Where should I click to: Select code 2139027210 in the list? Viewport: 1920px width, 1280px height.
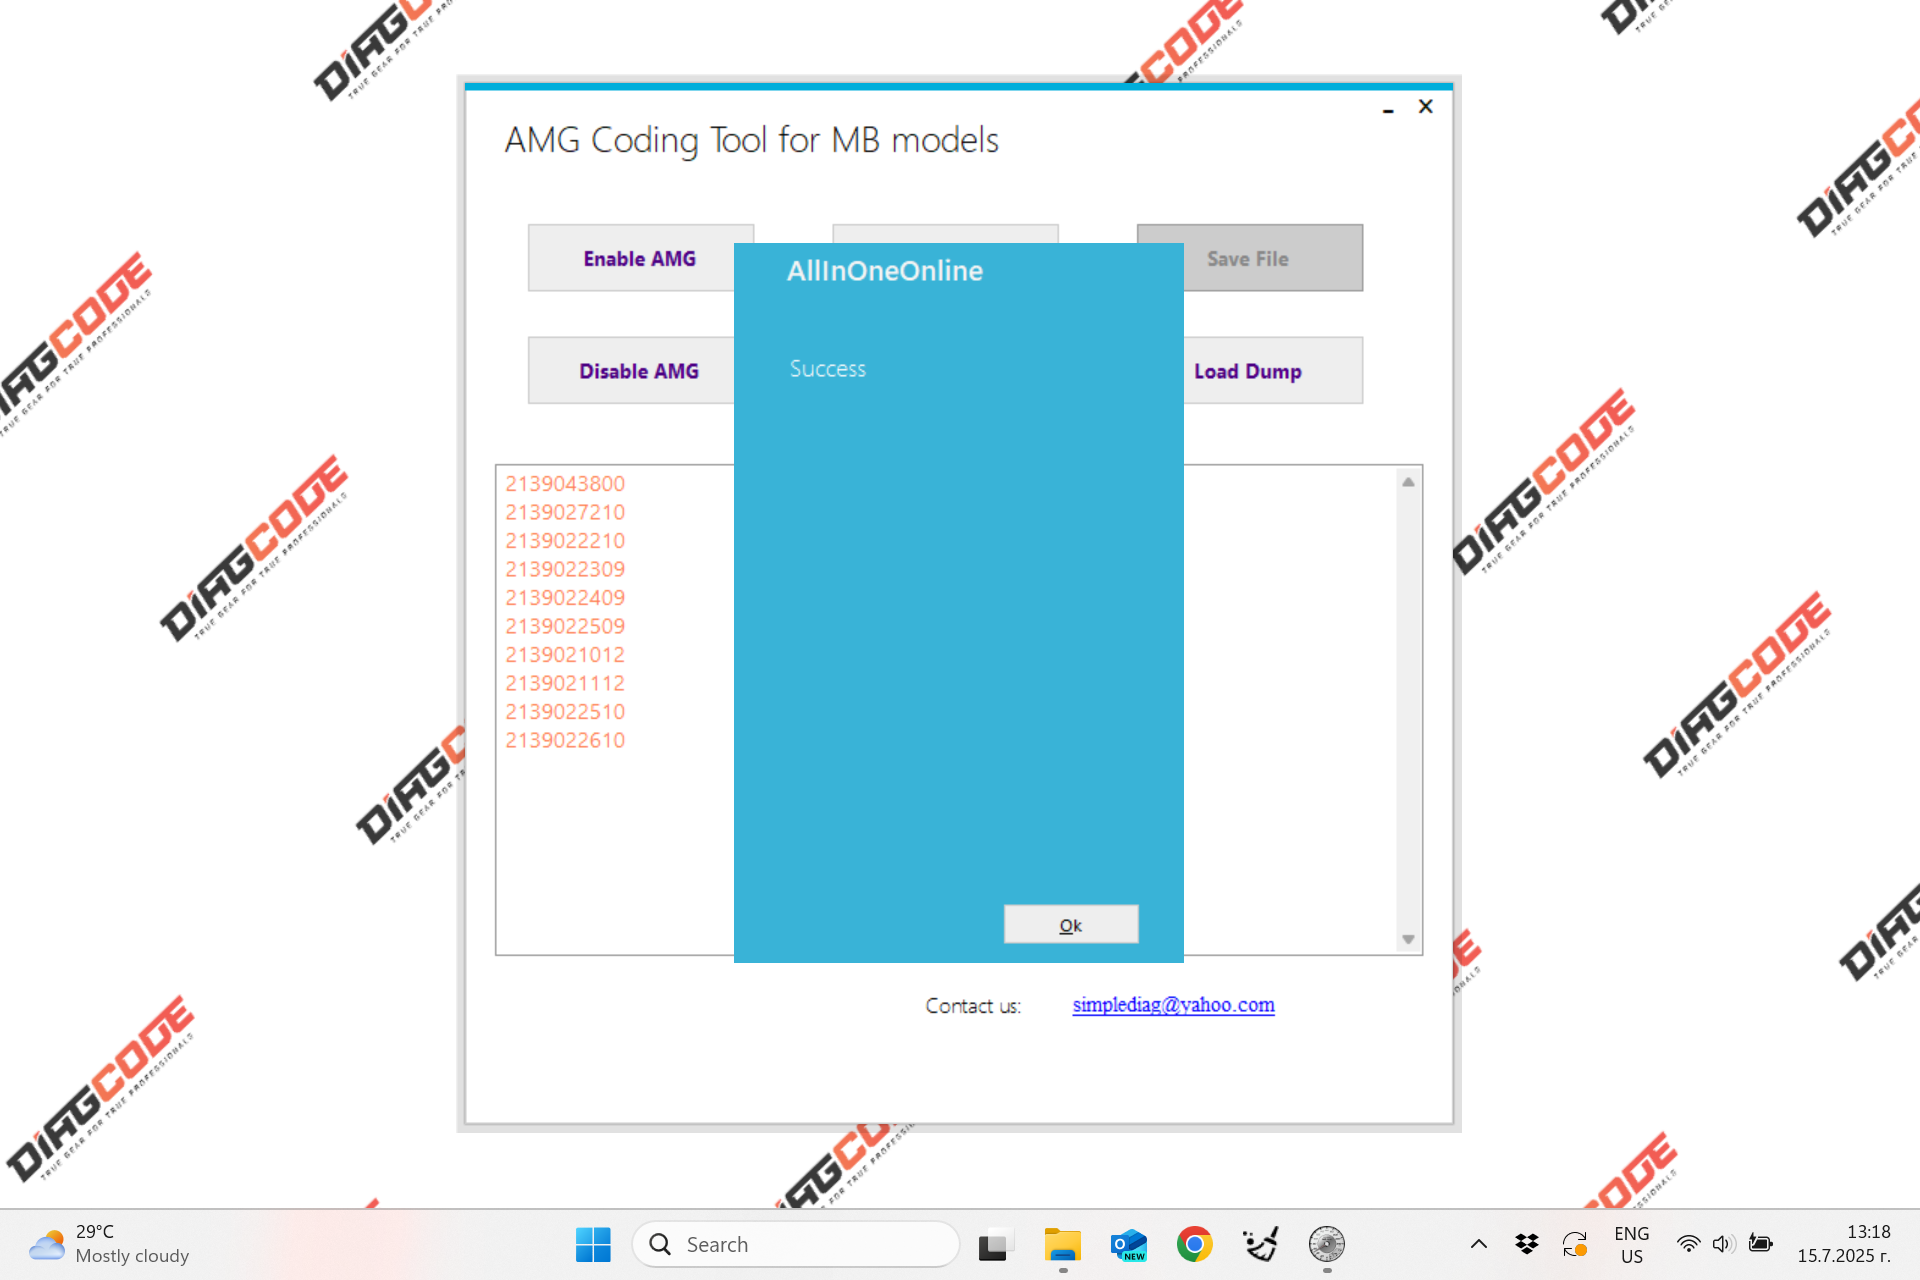565,512
